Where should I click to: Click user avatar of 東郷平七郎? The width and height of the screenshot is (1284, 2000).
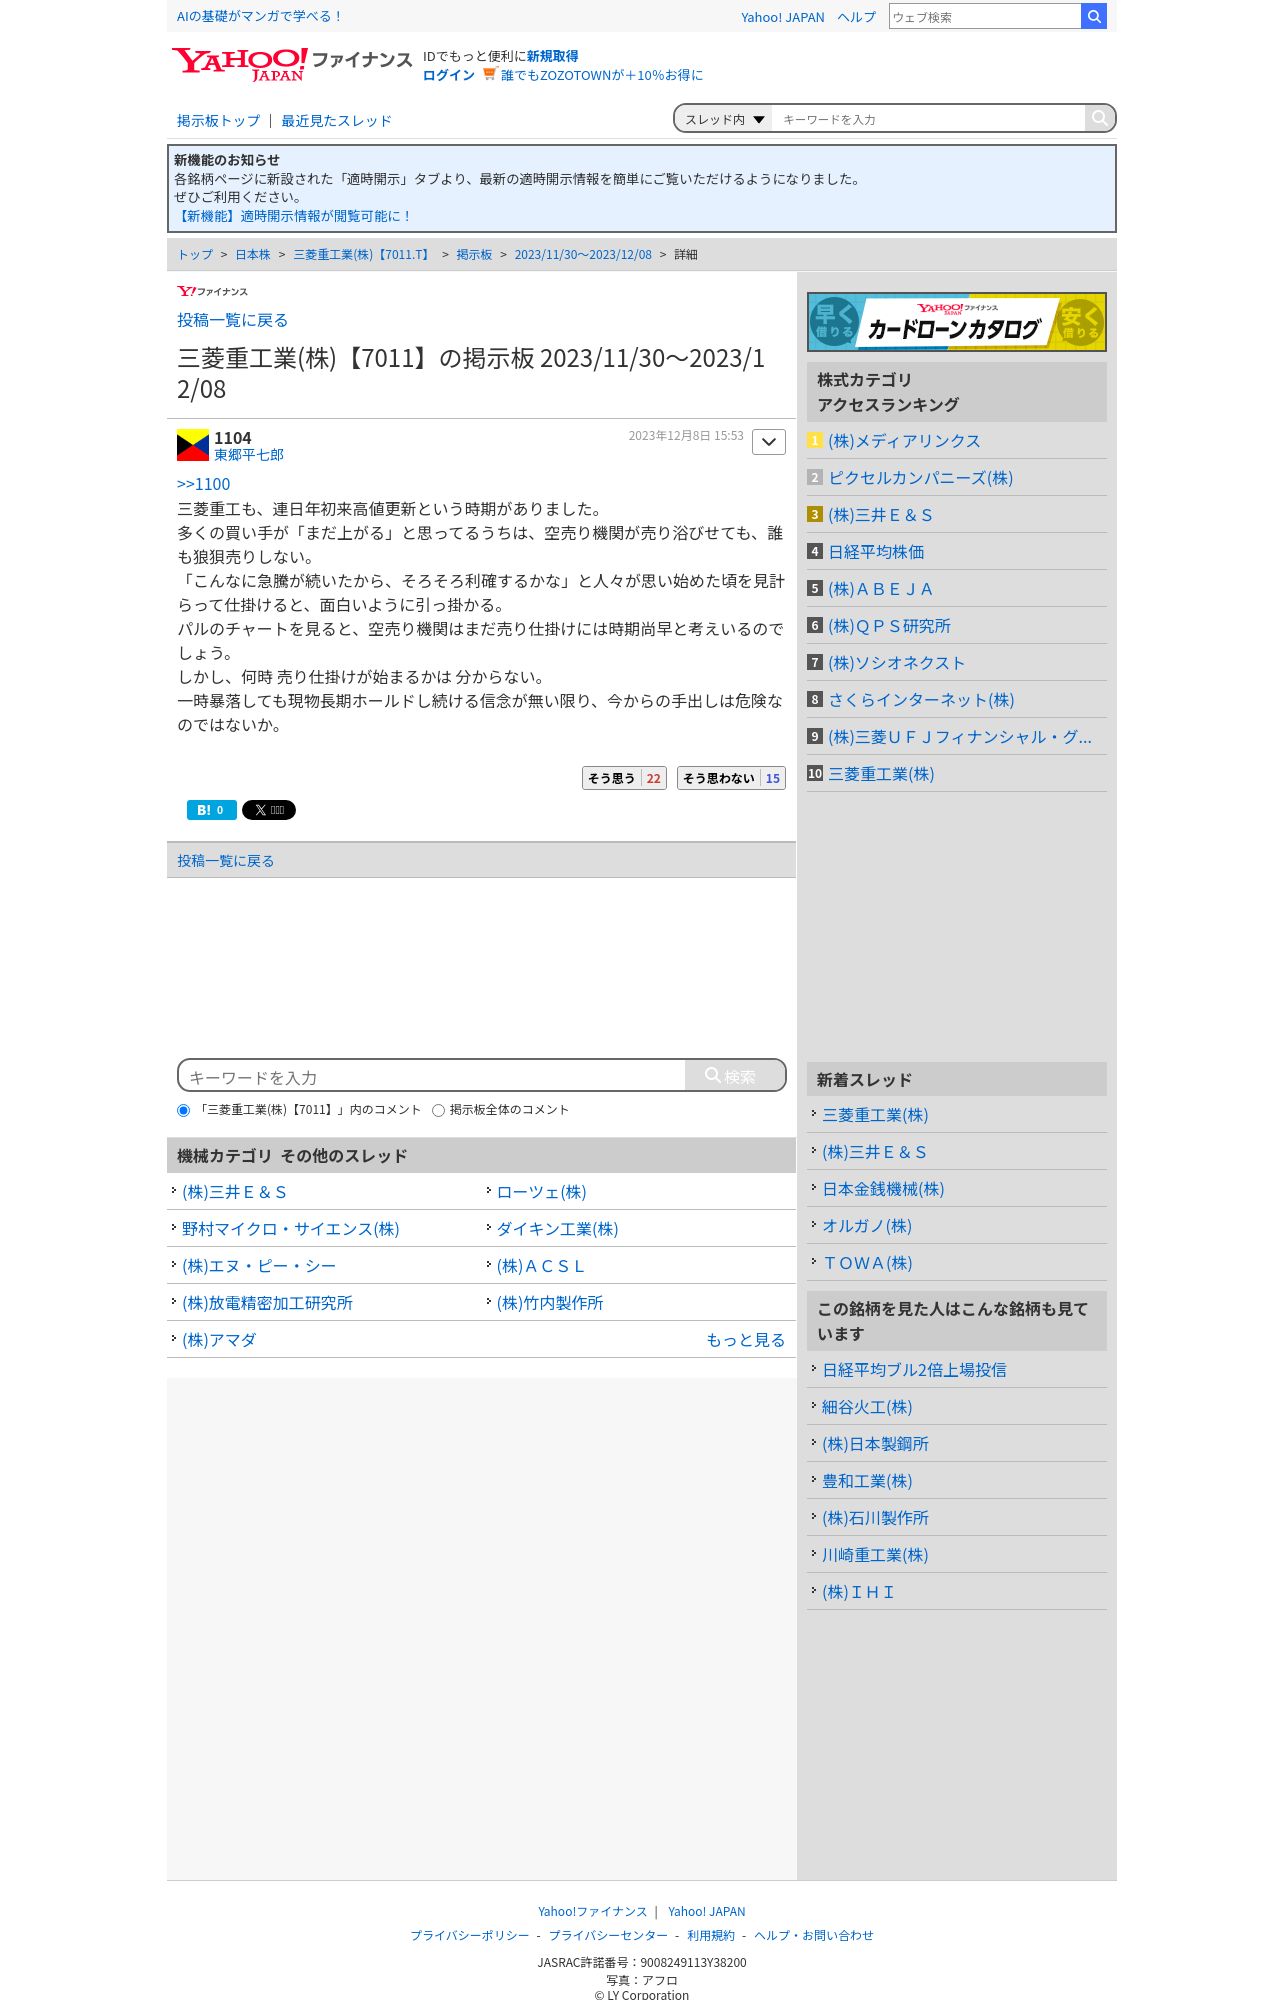click(193, 445)
